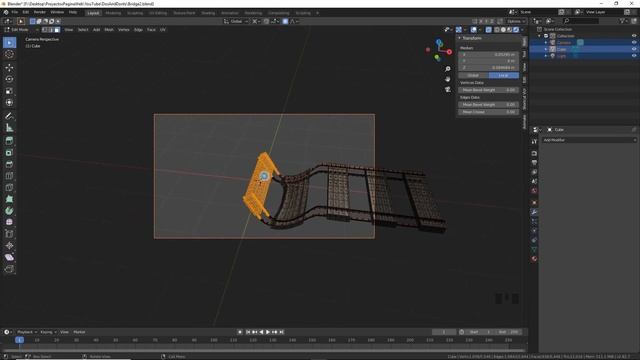
Task: Toggle proportional editing in header
Action: (x=285, y=21)
